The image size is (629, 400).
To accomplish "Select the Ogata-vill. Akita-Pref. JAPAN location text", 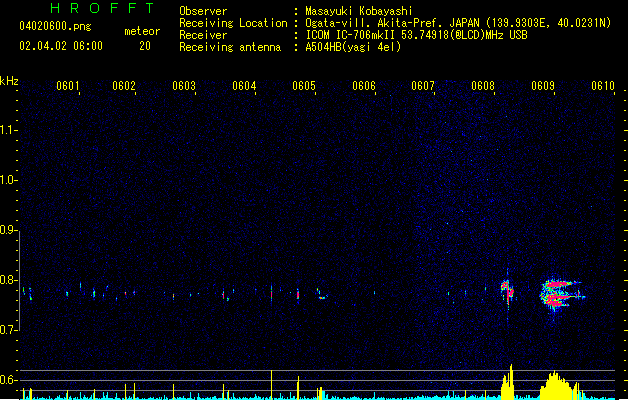I will [x=458, y=23].
